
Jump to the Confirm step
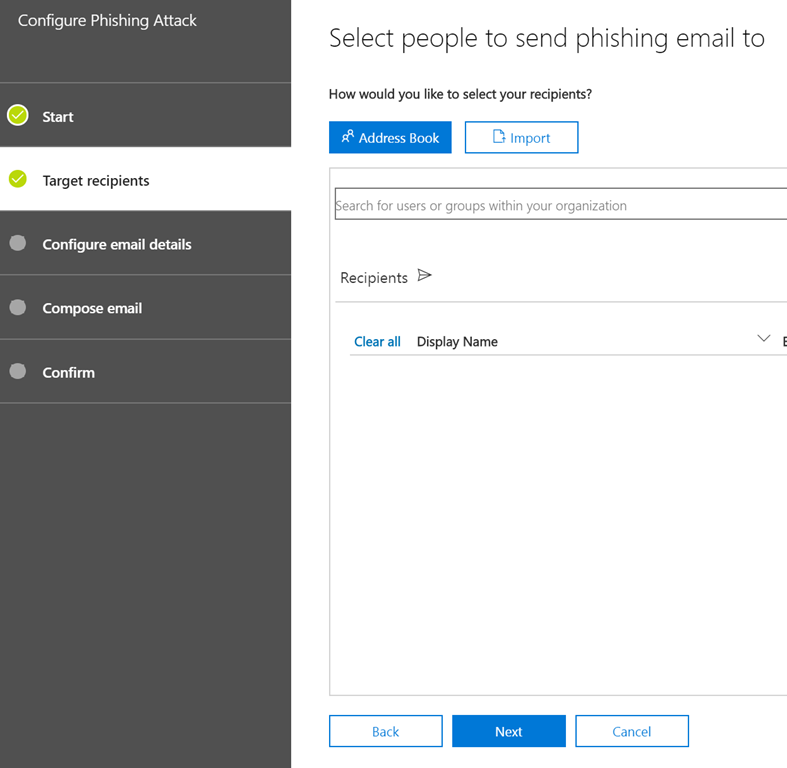pos(69,373)
